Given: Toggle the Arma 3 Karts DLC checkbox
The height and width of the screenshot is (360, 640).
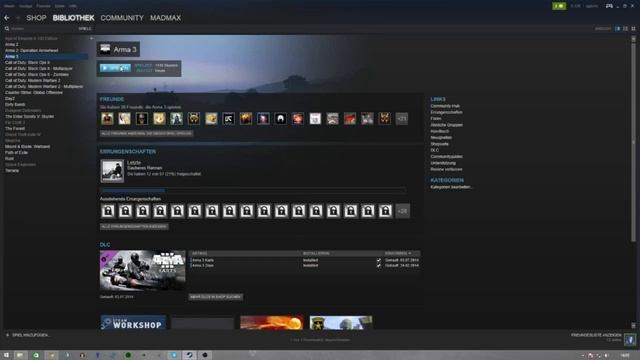Looking at the screenshot, I should 379,260.
